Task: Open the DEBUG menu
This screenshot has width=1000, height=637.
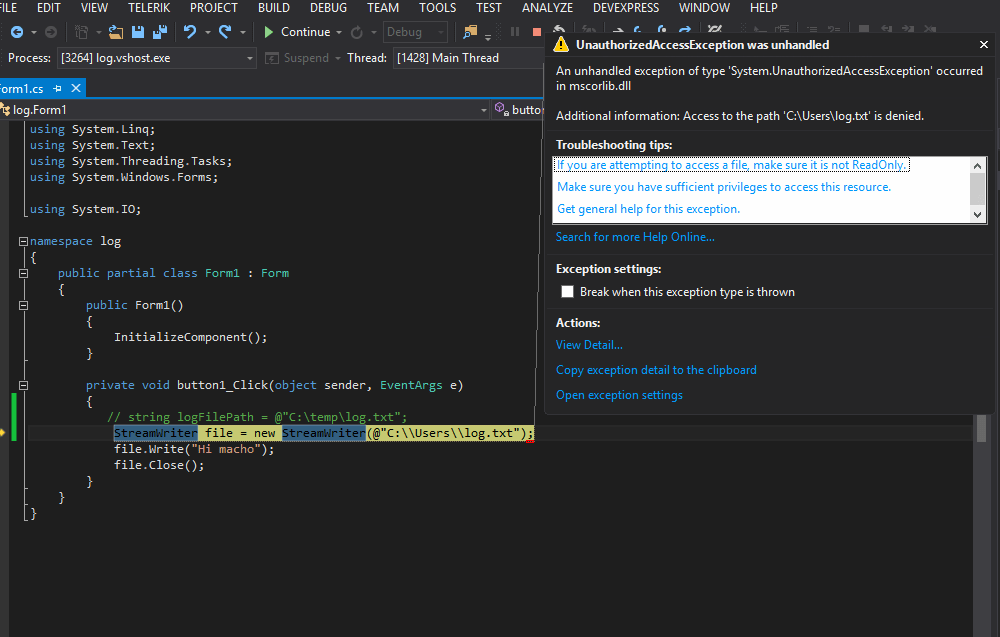Action: pos(327,8)
